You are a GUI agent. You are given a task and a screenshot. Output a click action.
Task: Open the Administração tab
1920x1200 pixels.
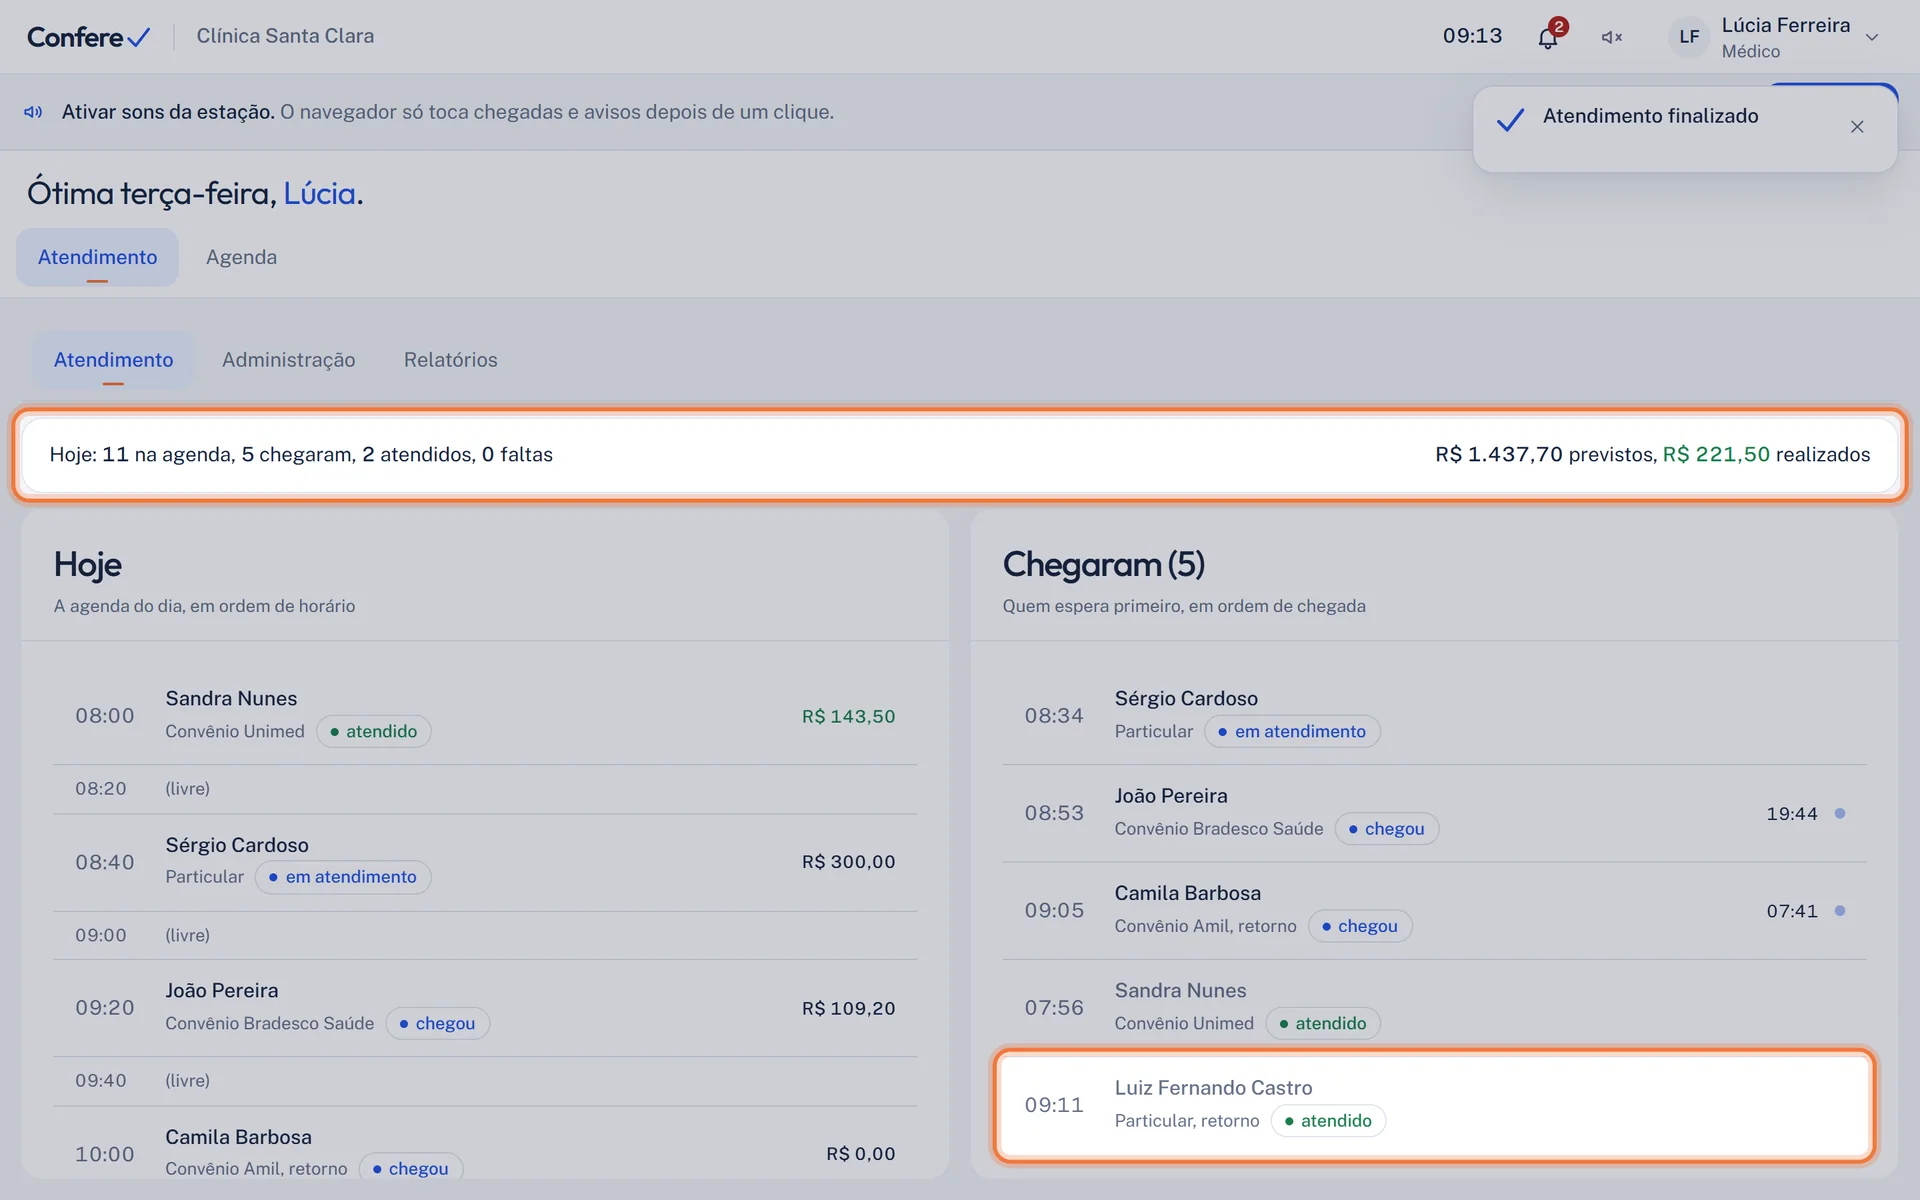[x=288, y=360]
